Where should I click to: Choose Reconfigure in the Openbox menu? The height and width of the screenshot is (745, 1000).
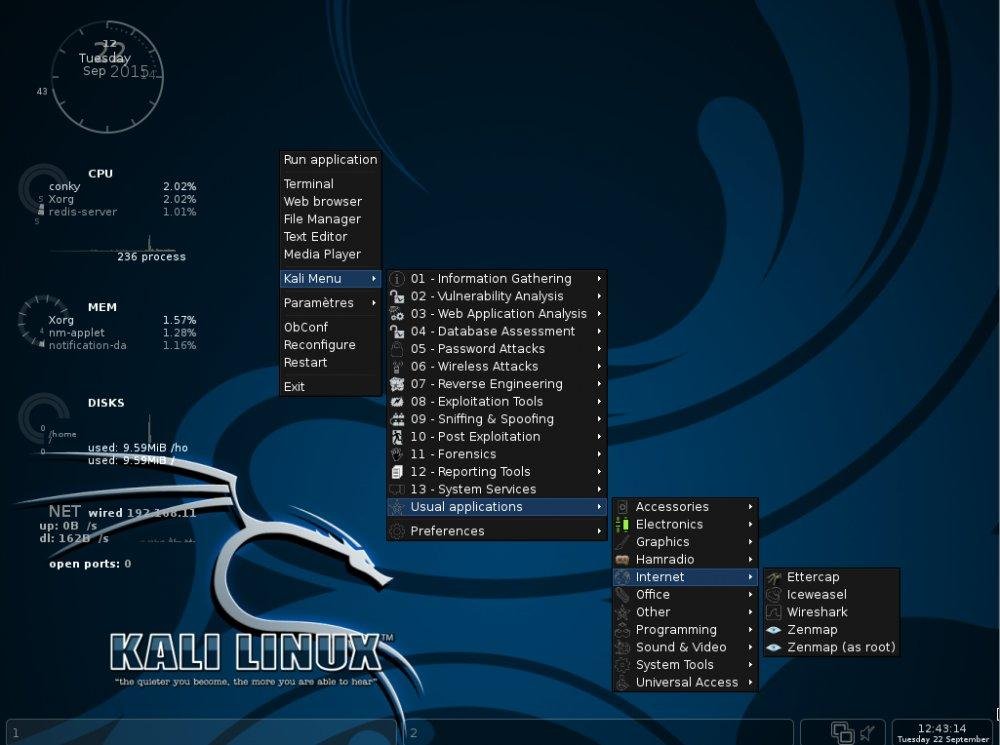tap(330, 345)
